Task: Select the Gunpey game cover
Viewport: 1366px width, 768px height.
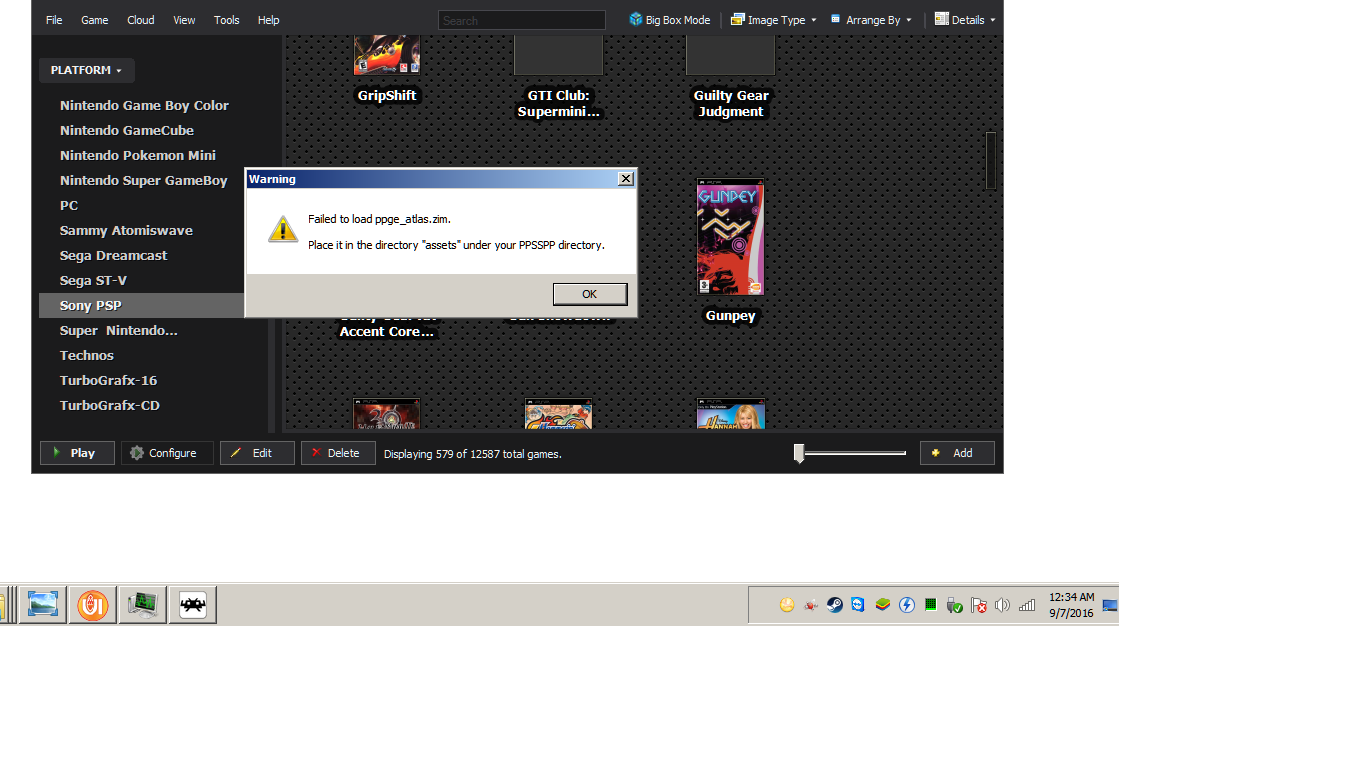Action: pos(730,237)
